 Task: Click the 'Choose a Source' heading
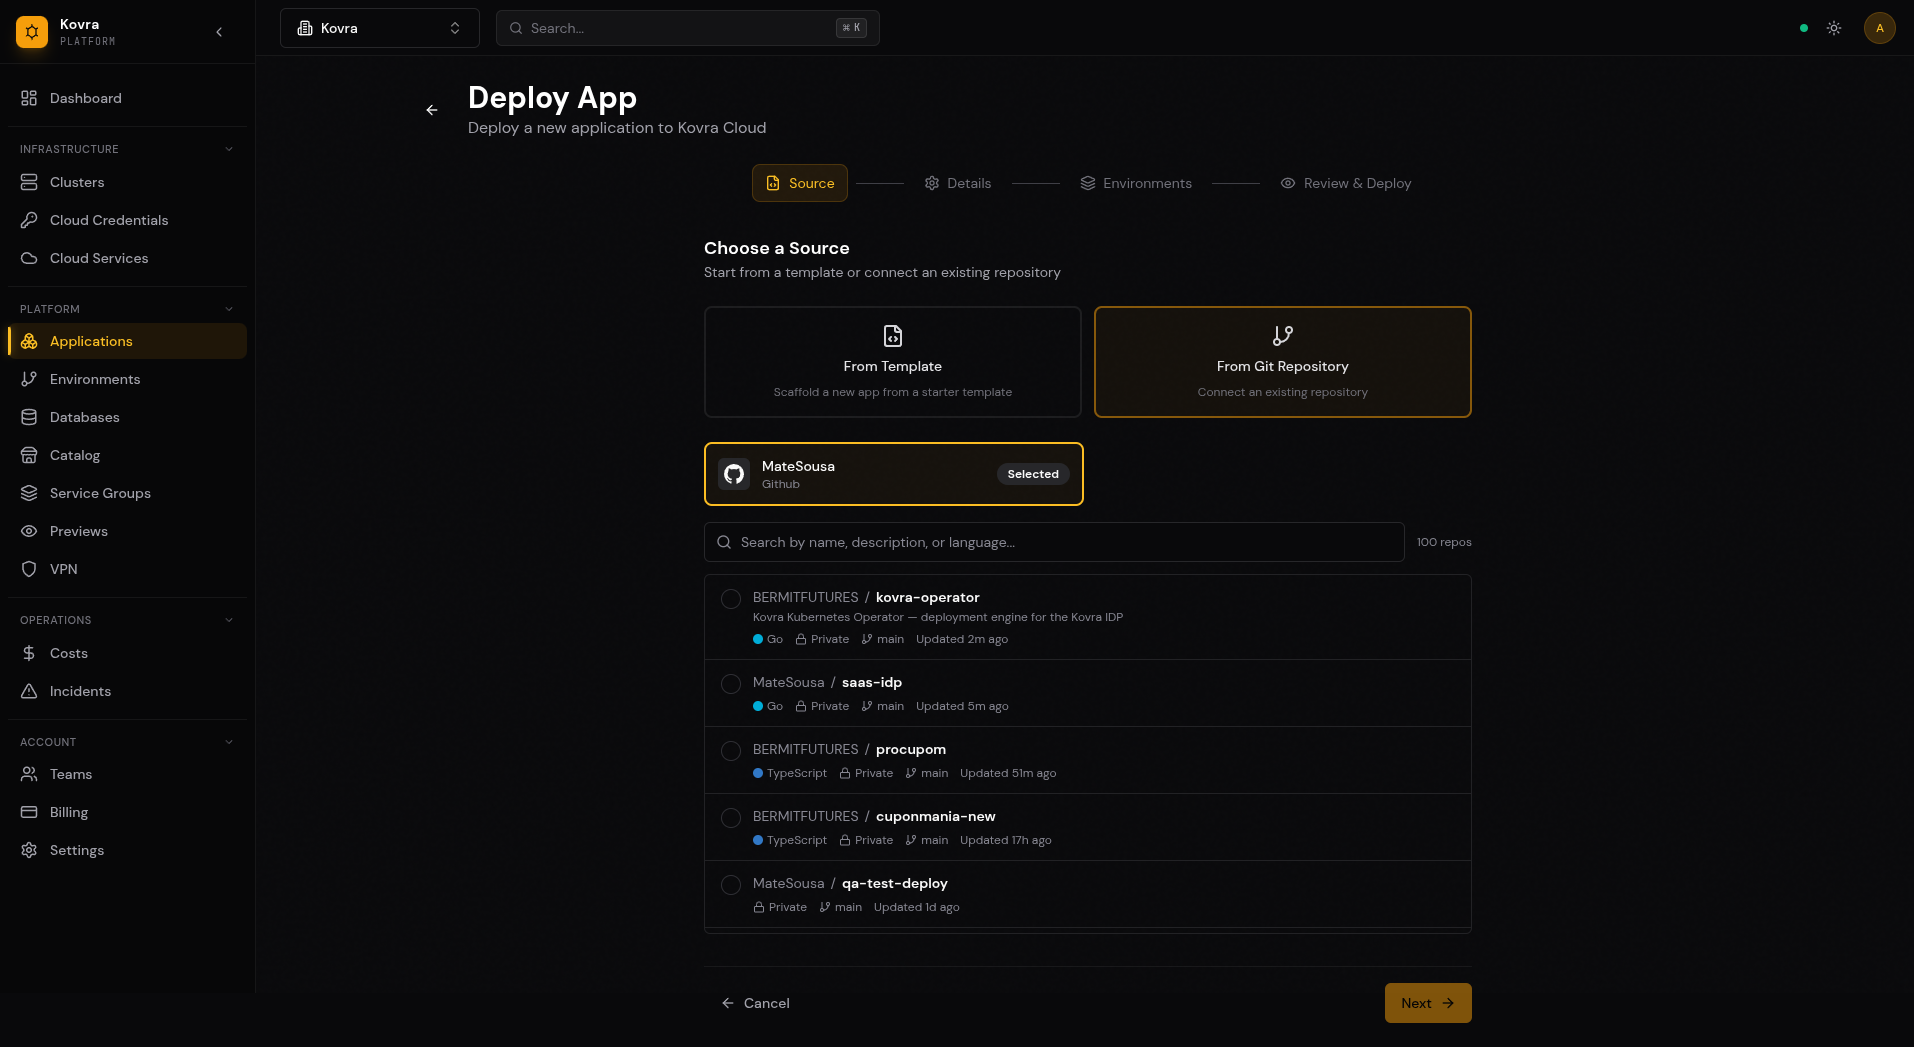[777, 248]
